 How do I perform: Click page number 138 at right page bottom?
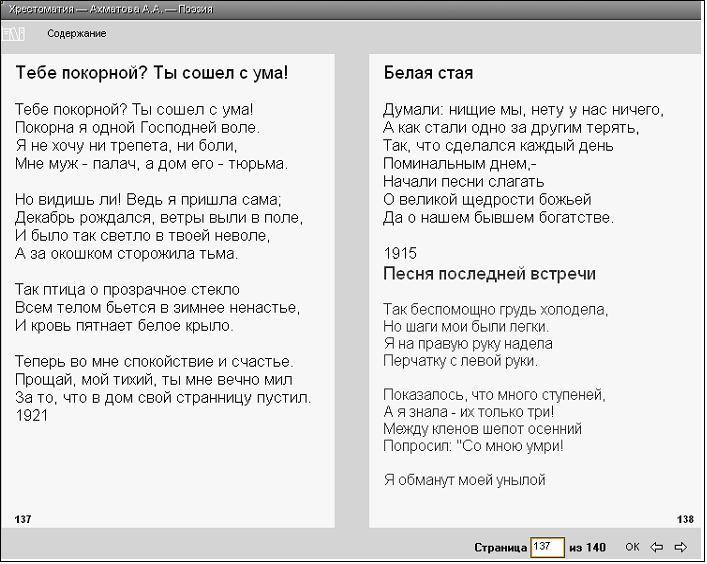point(685,519)
